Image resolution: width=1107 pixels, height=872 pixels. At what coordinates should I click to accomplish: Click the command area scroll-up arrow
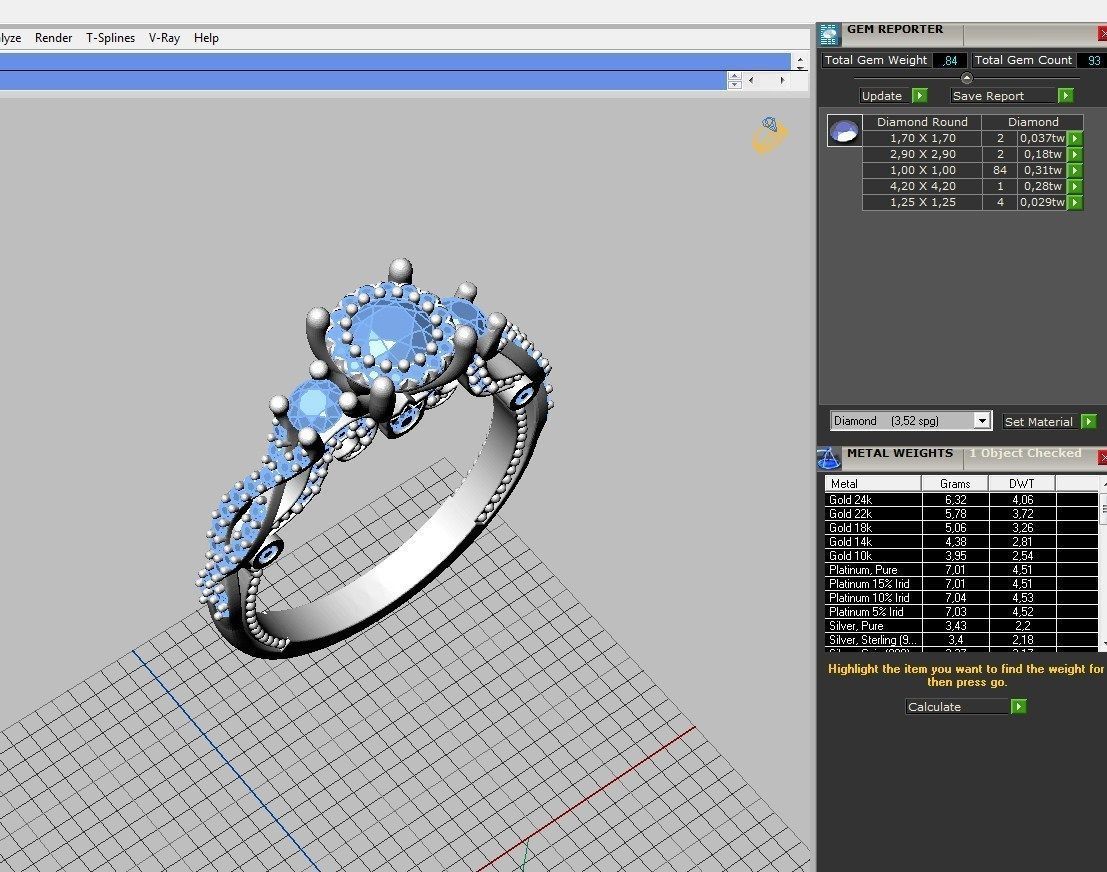click(x=800, y=61)
